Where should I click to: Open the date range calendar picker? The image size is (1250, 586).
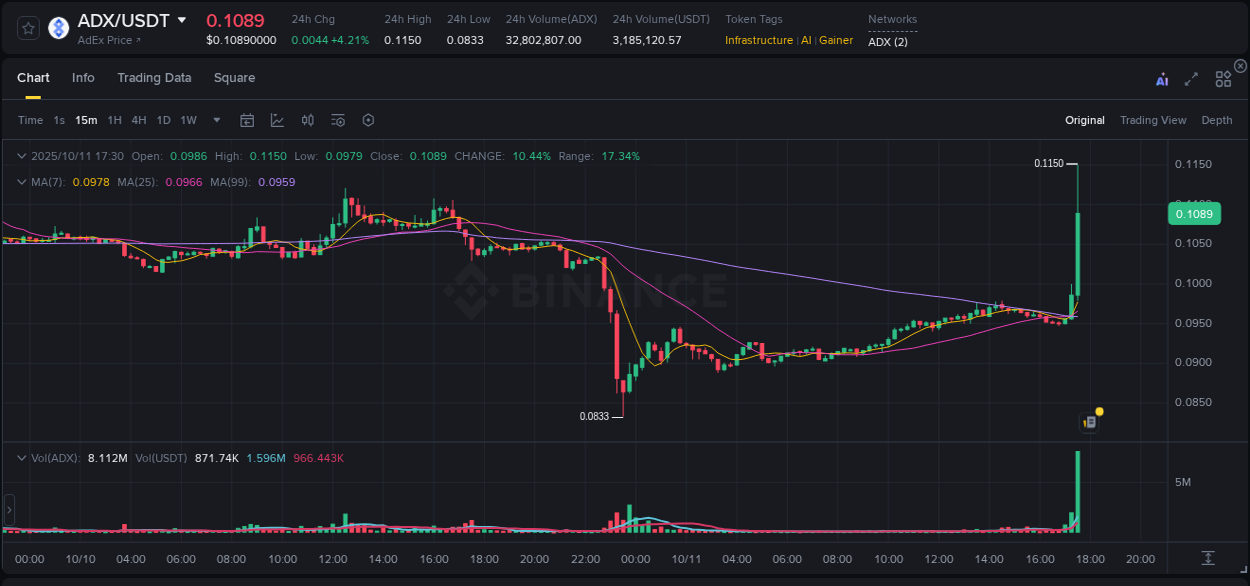tap(247, 119)
